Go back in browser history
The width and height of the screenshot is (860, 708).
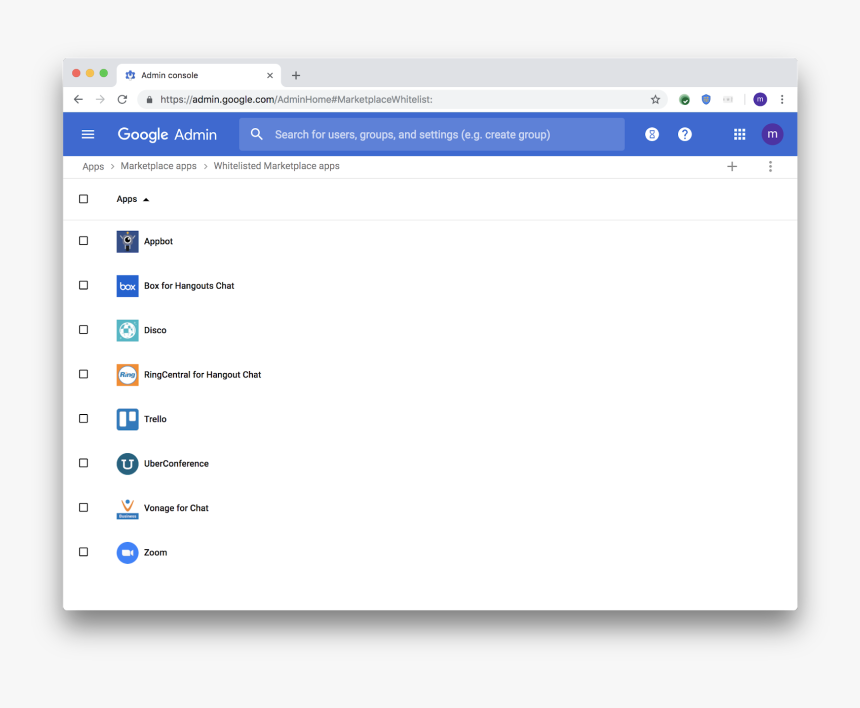tap(78, 99)
